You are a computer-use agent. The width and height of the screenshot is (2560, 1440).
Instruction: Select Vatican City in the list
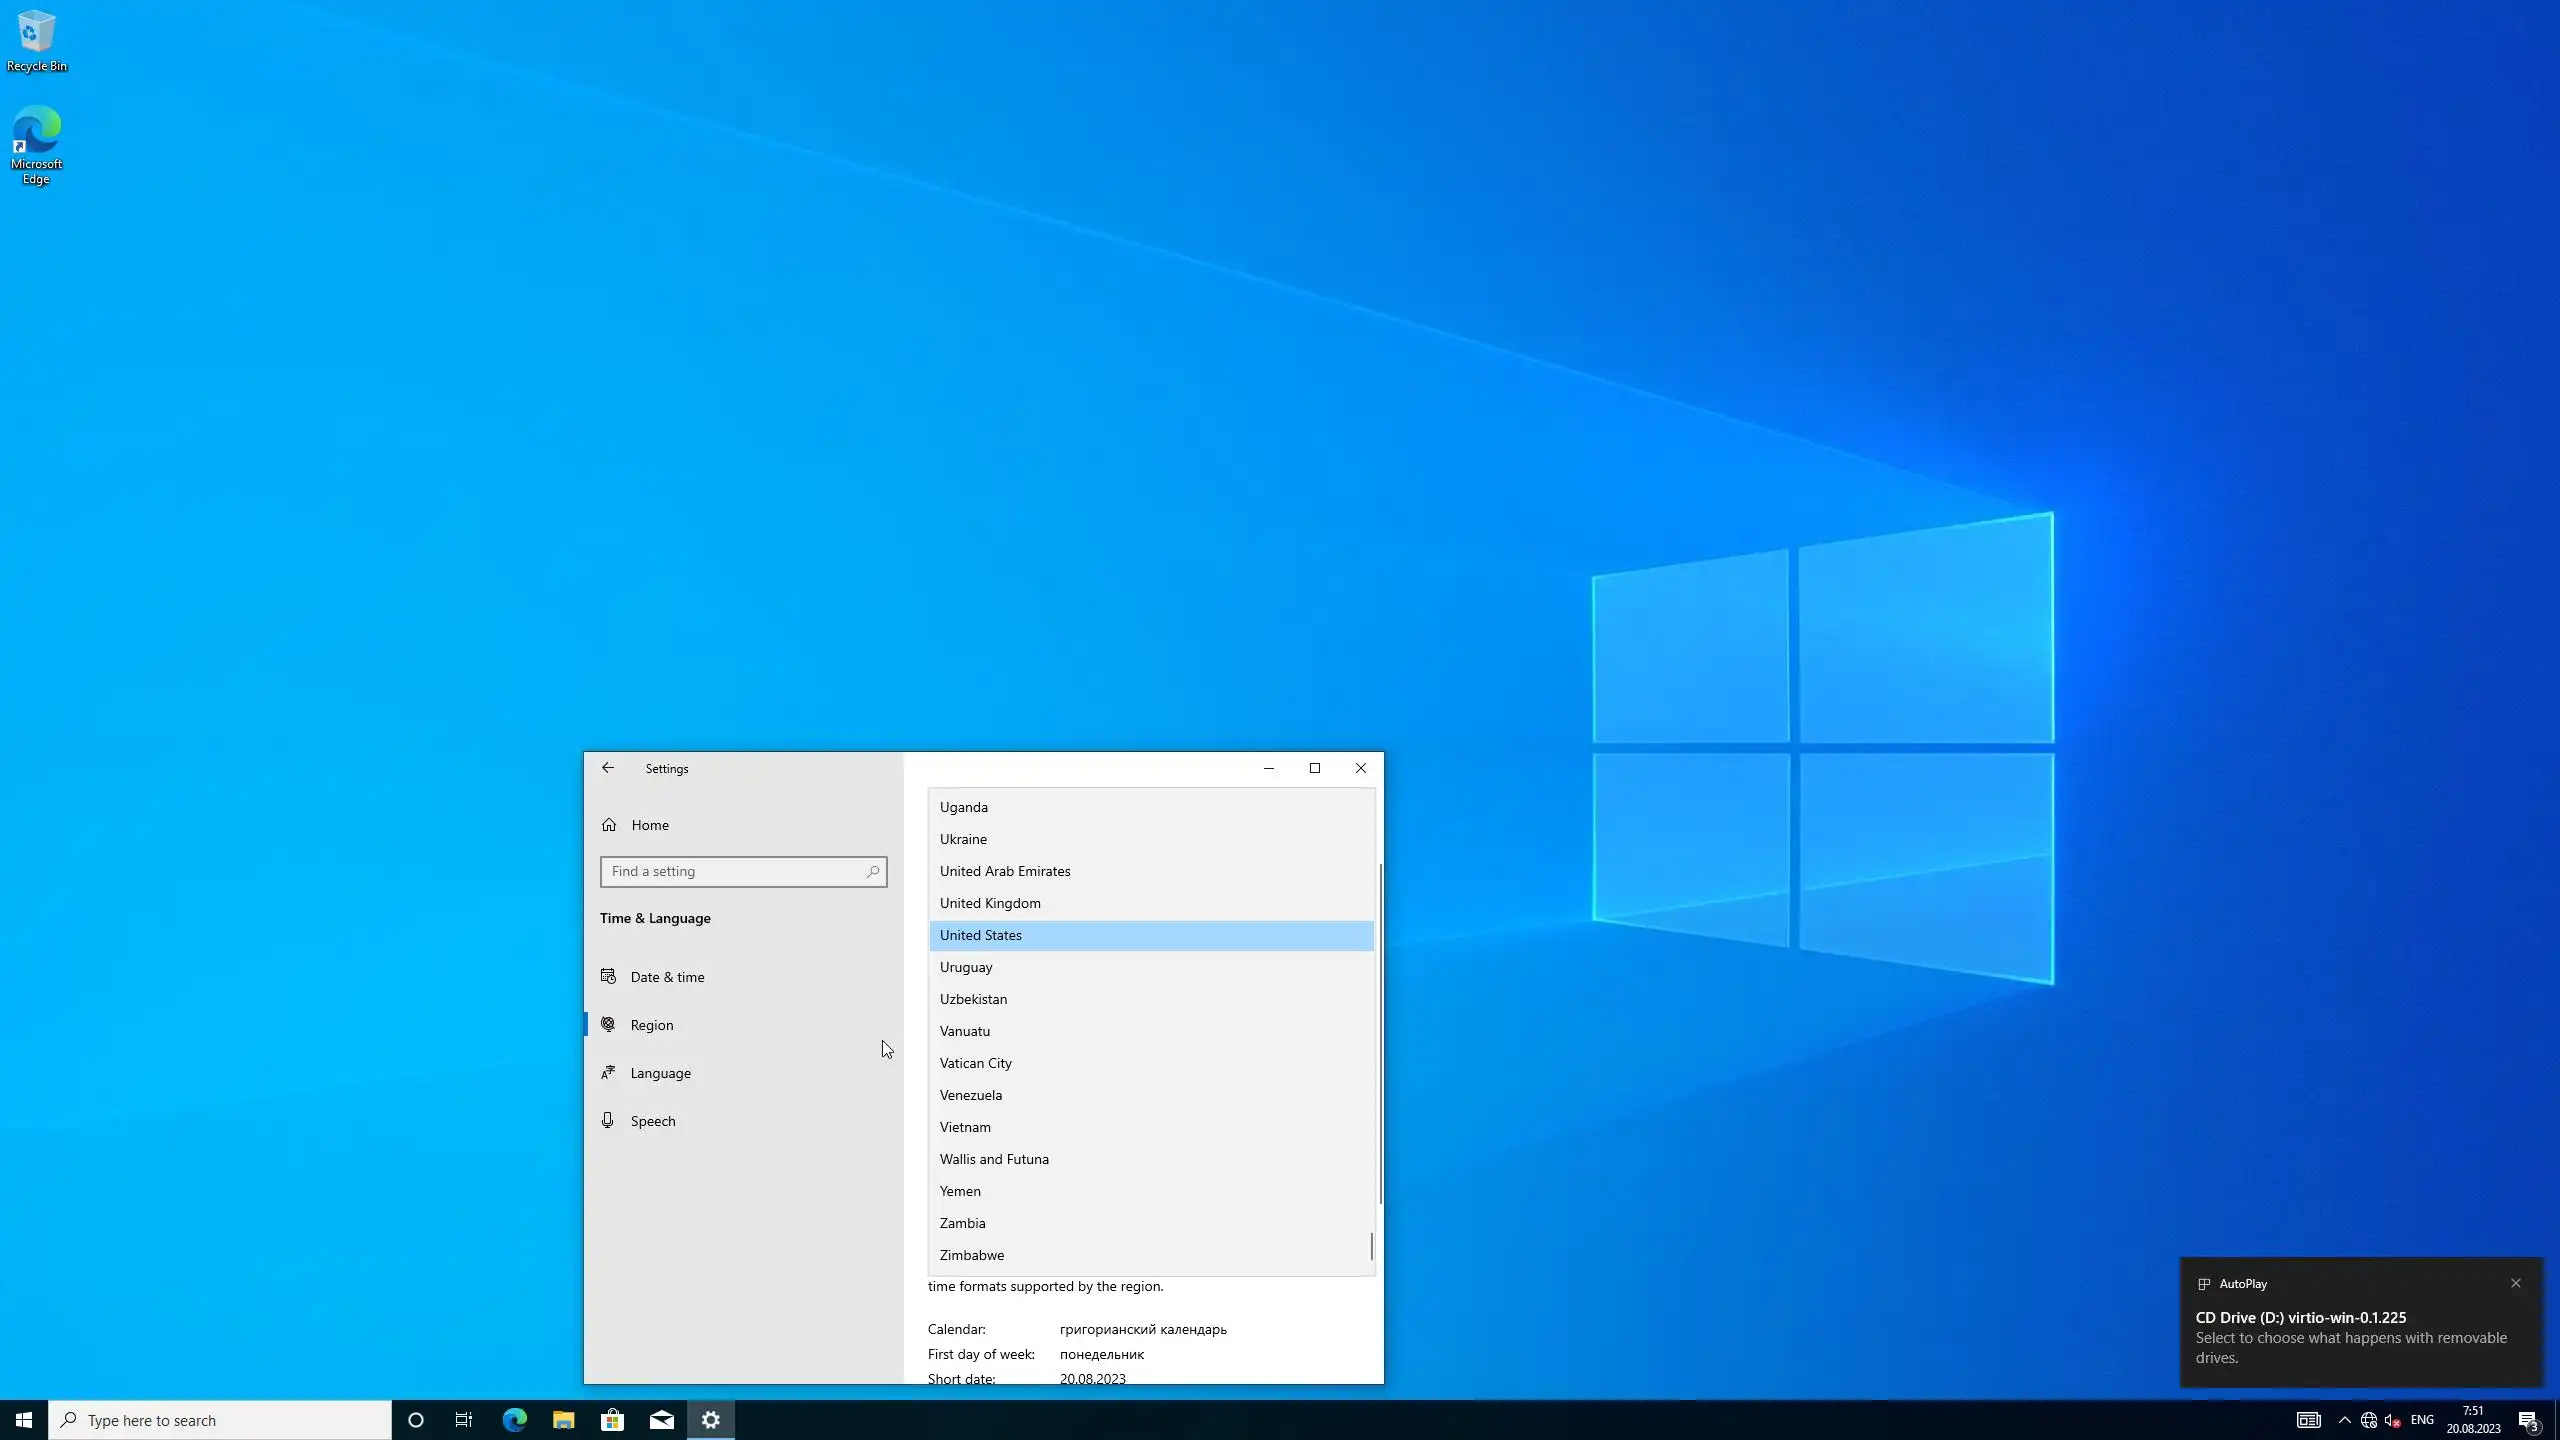point(975,1063)
